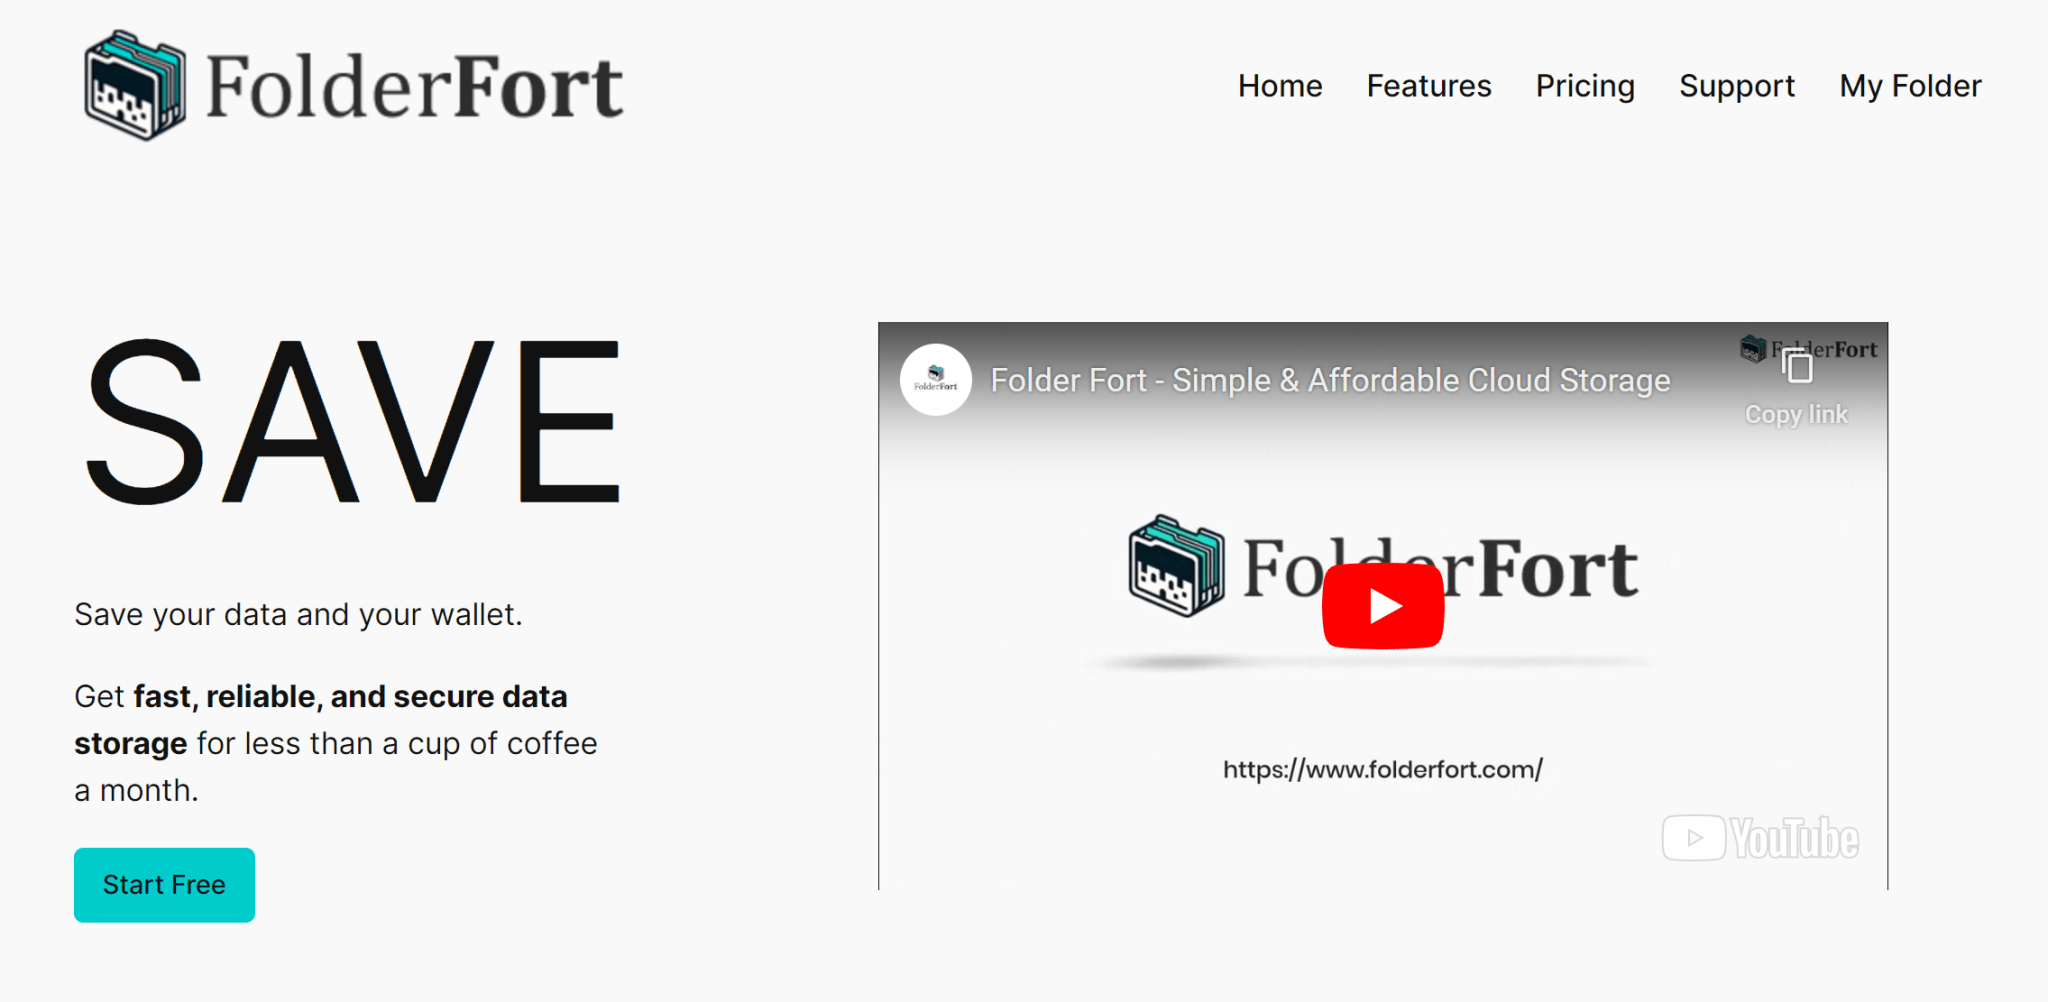
Task: Open the Support page
Action: (1737, 86)
